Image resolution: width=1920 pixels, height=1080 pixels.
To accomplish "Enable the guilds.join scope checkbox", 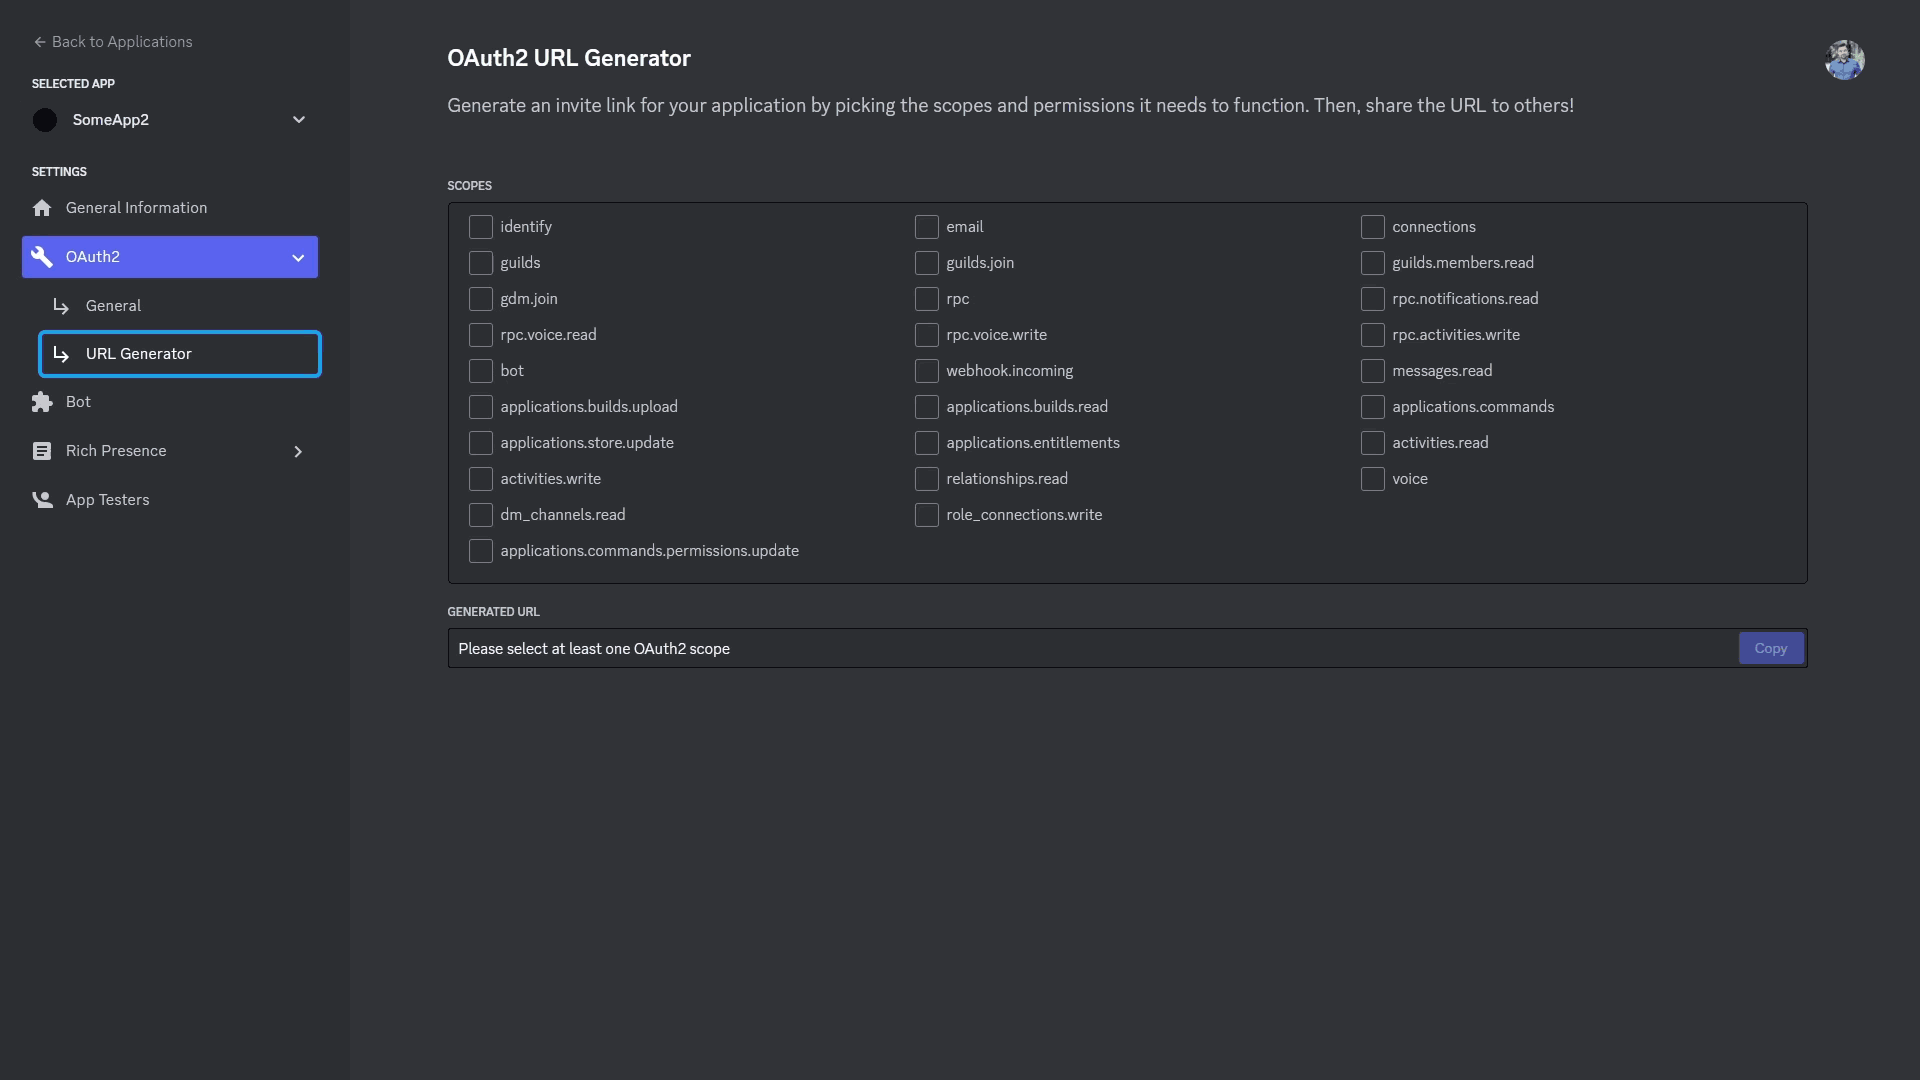I will (924, 262).
